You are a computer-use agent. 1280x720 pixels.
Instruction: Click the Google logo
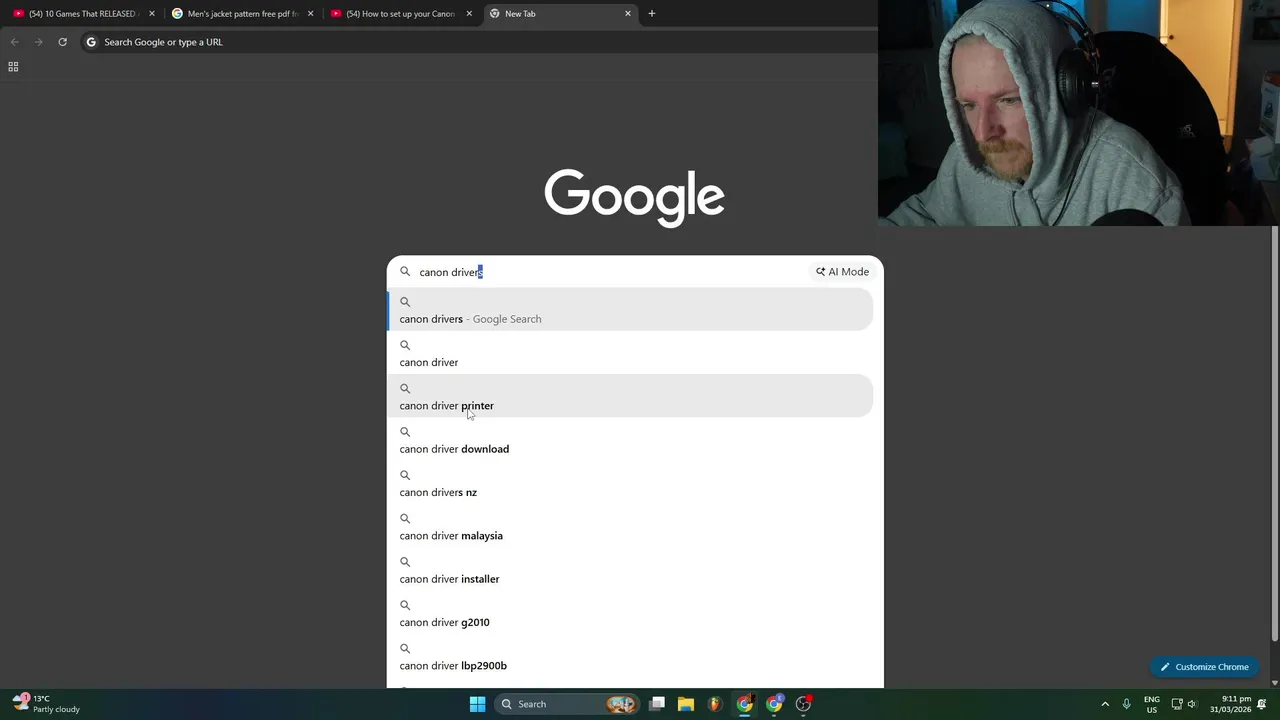(634, 198)
